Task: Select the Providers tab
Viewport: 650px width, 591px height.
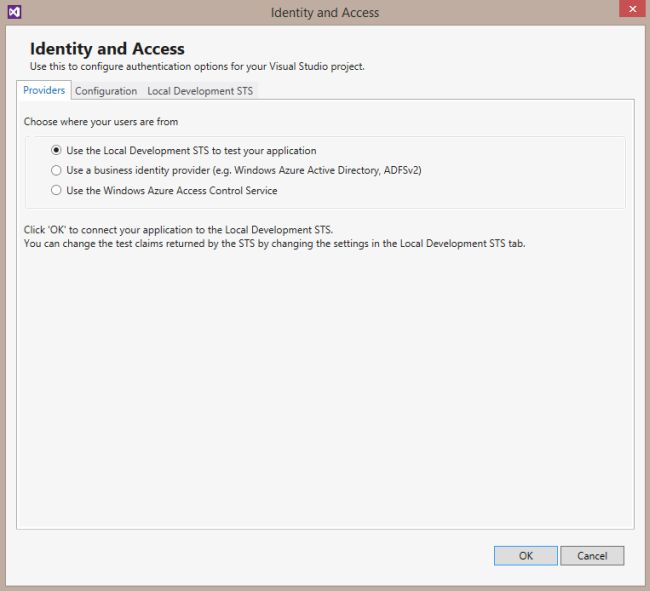Action: [44, 90]
